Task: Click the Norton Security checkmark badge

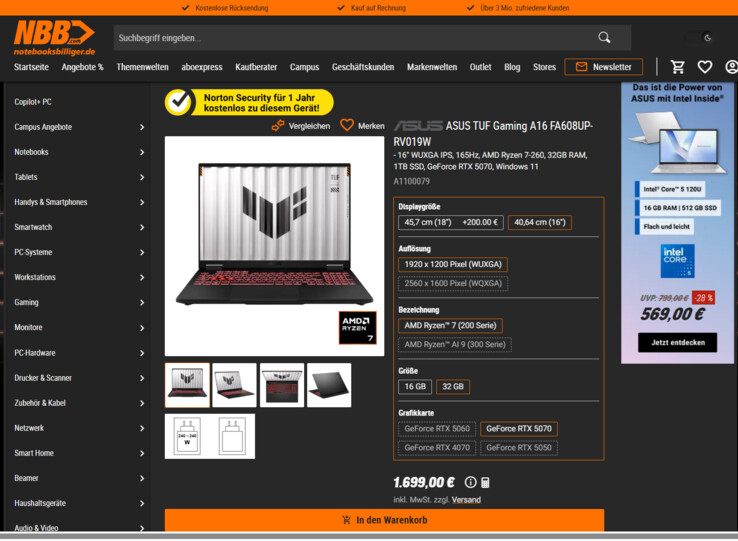Action: tap(178, 102)
